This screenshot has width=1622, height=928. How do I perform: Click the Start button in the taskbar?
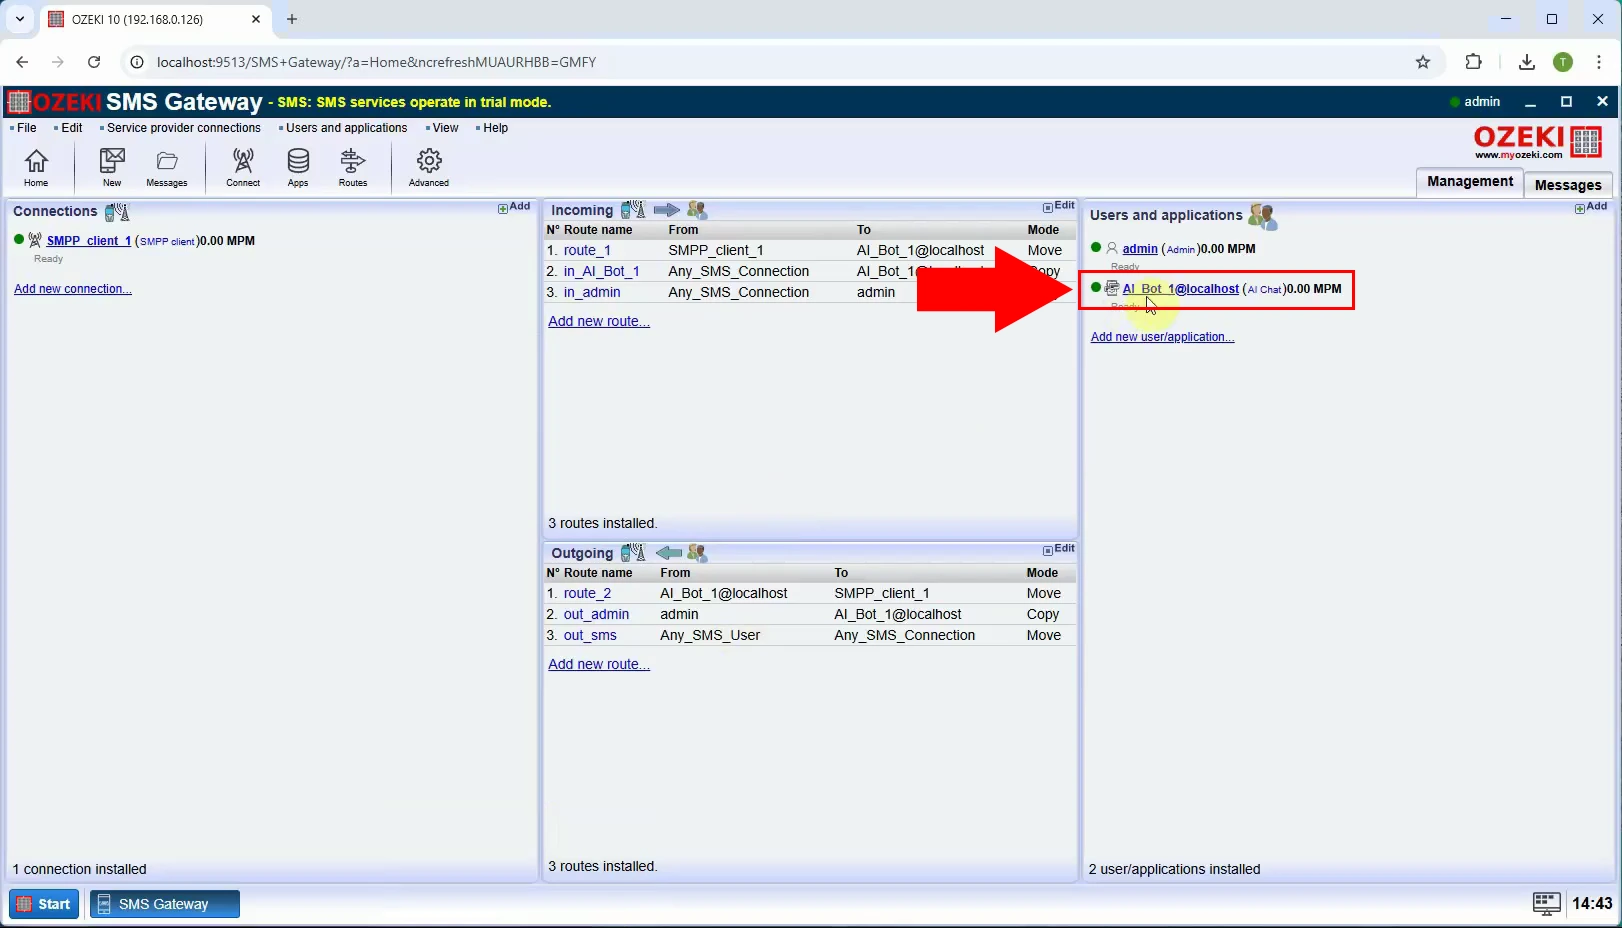[44, 904]
